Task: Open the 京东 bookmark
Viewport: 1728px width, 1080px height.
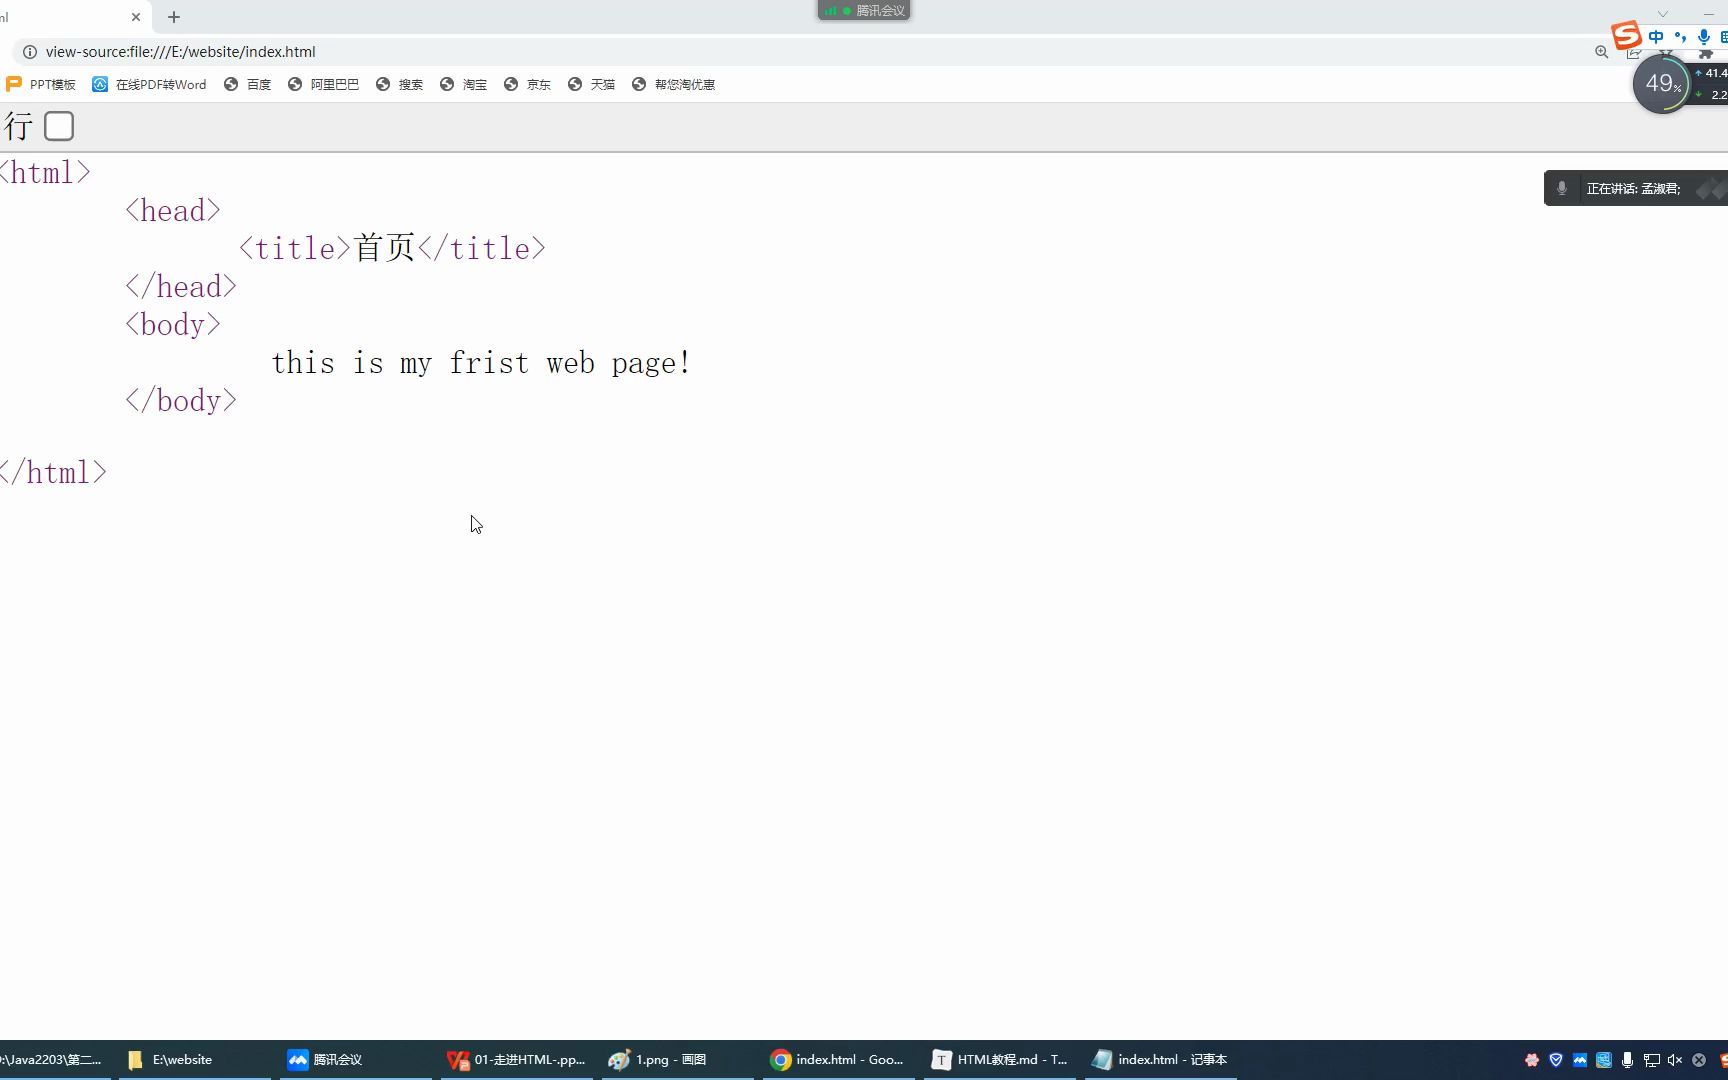Action: (x=527, y=85)
